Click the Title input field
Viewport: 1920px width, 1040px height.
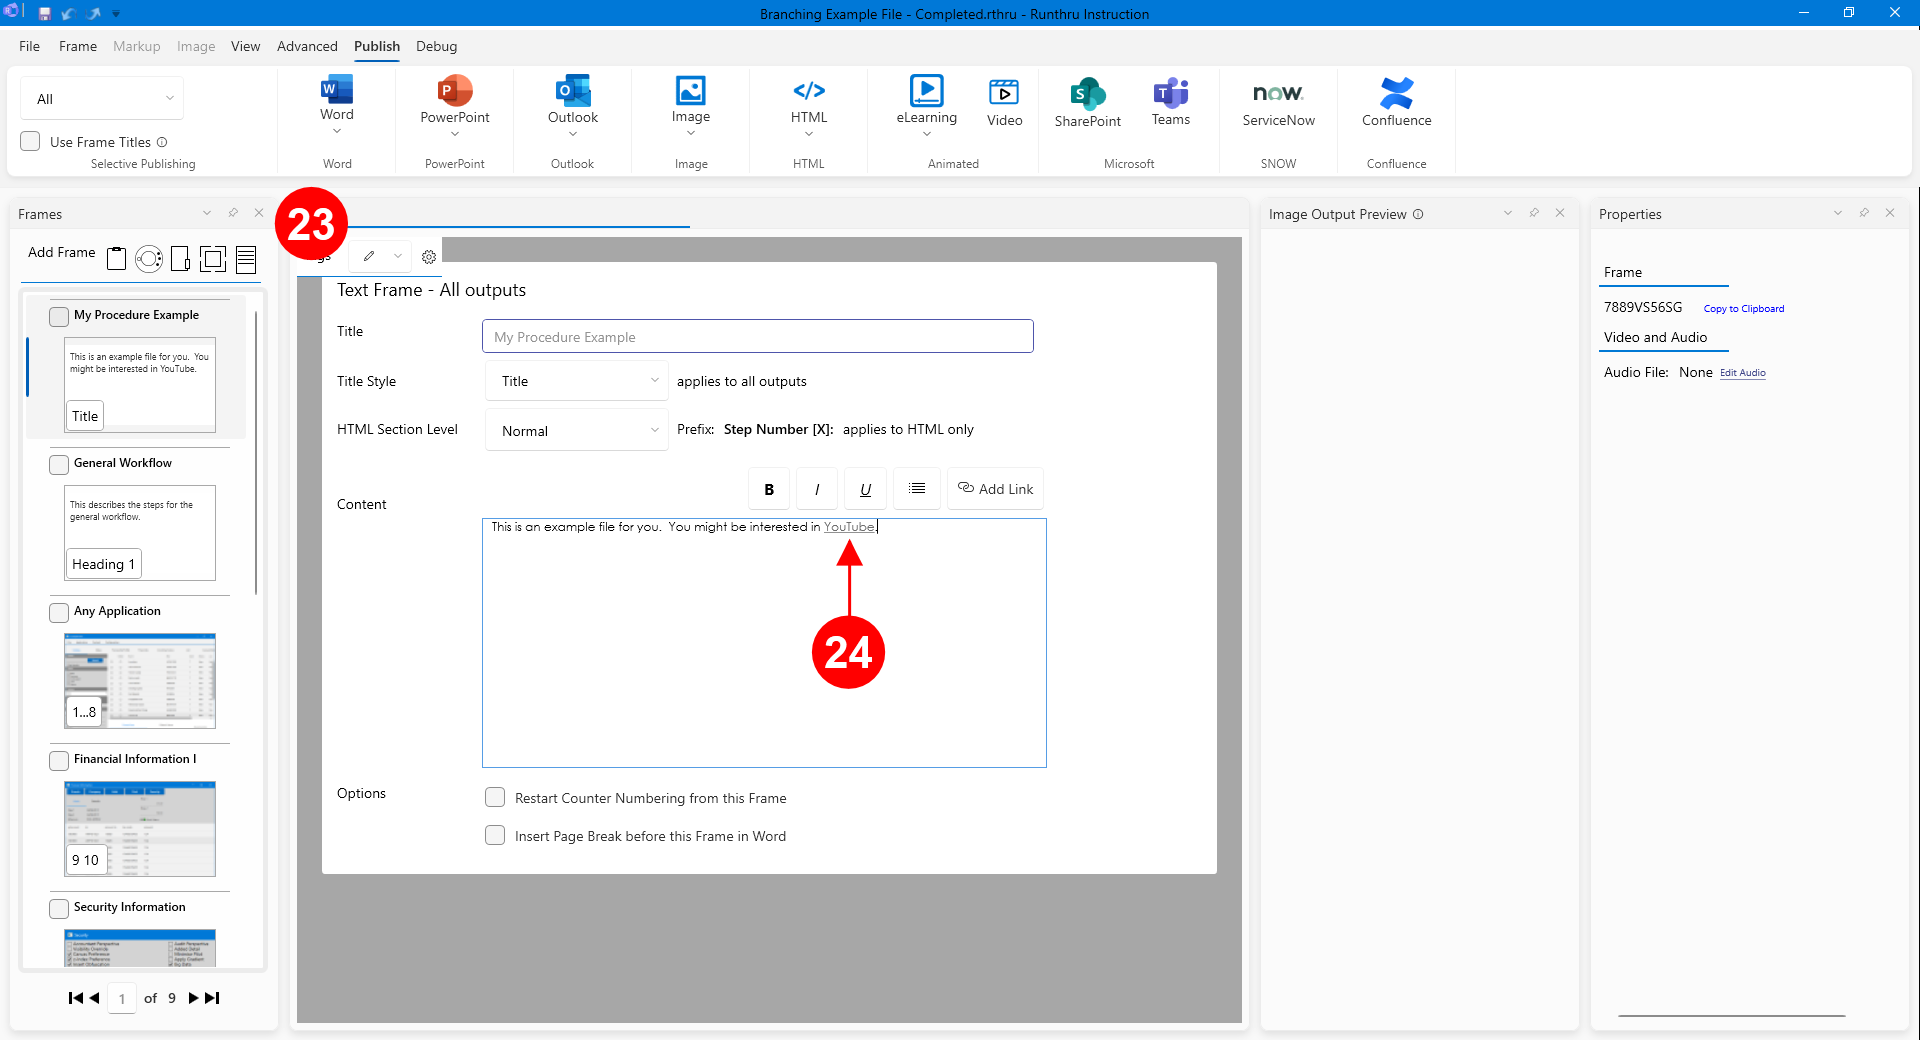(757, 337)
